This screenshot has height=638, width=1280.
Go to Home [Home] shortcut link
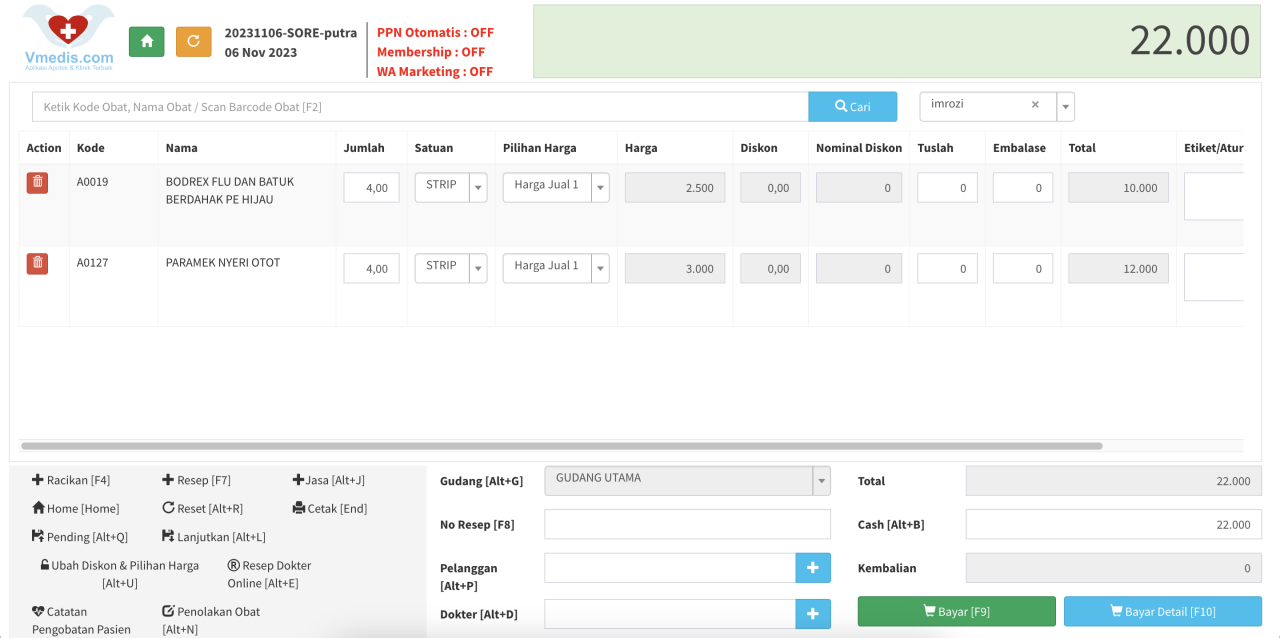[76, 508]
